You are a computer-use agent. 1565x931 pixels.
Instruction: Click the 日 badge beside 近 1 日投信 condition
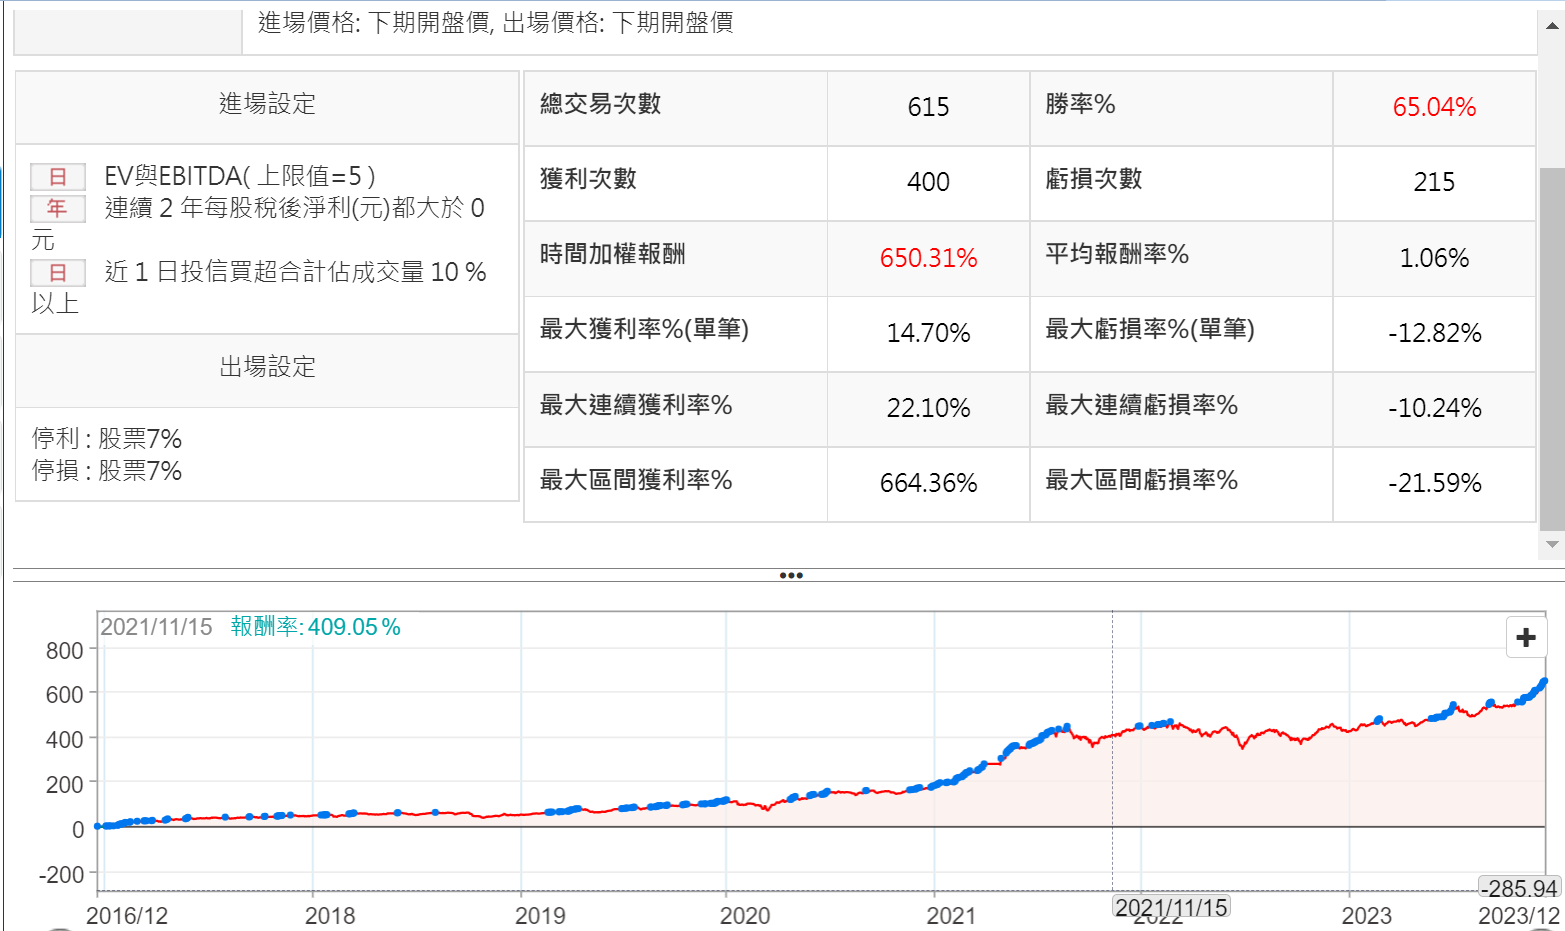click(58, 272)
